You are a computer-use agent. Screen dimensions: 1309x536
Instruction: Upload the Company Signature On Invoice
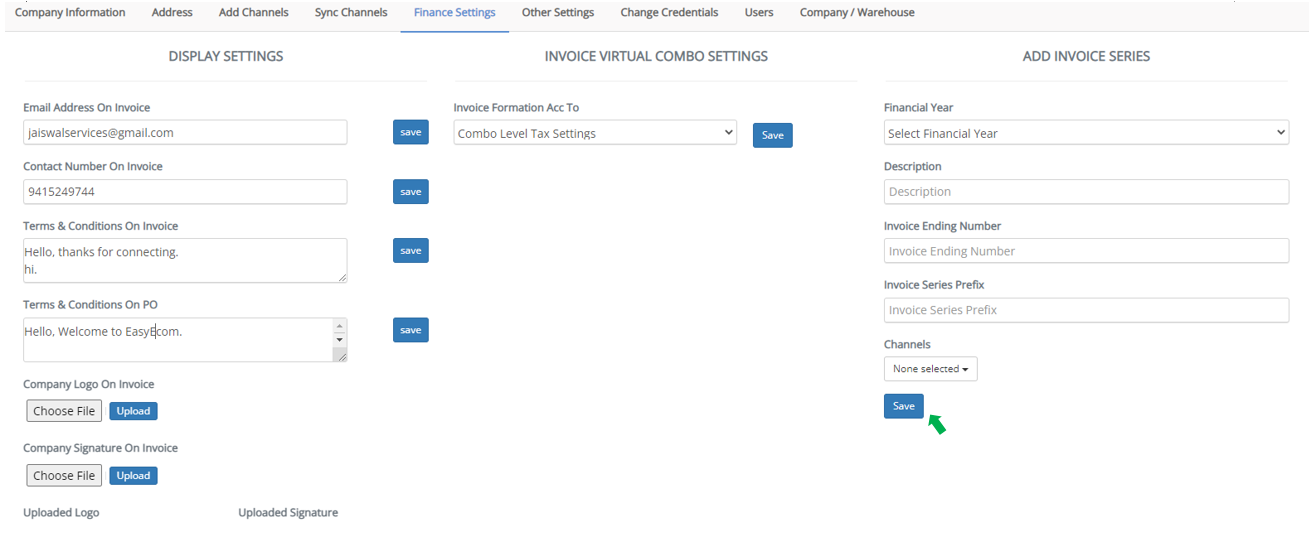point(133,475)
